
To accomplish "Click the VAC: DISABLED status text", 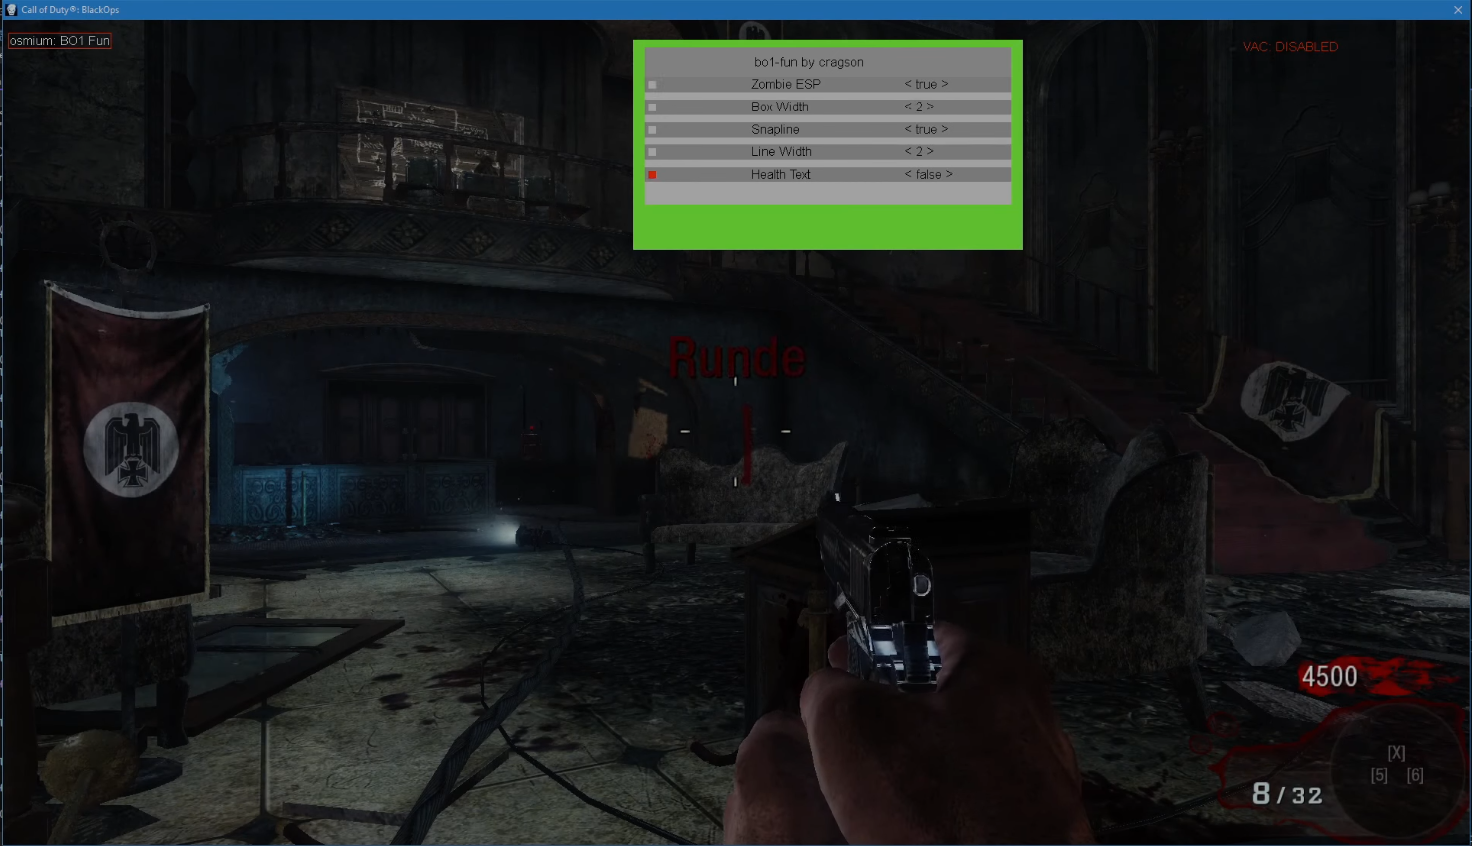I will point(1290,46).
